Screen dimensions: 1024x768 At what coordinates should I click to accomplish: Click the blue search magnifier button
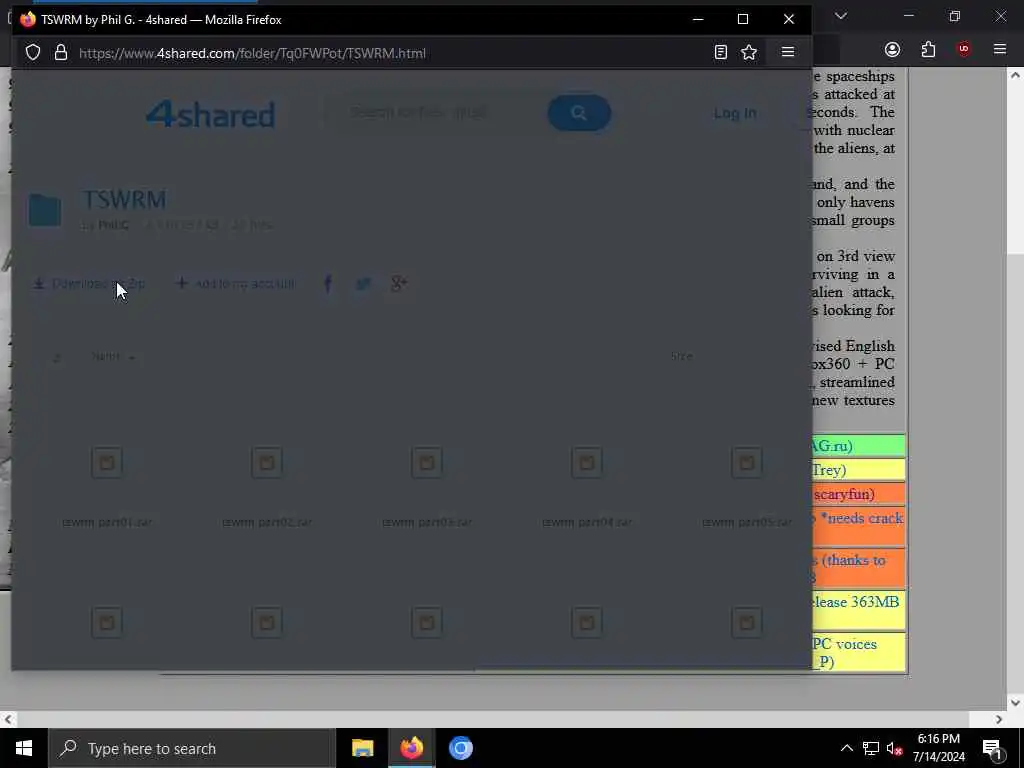click(579, 112)
